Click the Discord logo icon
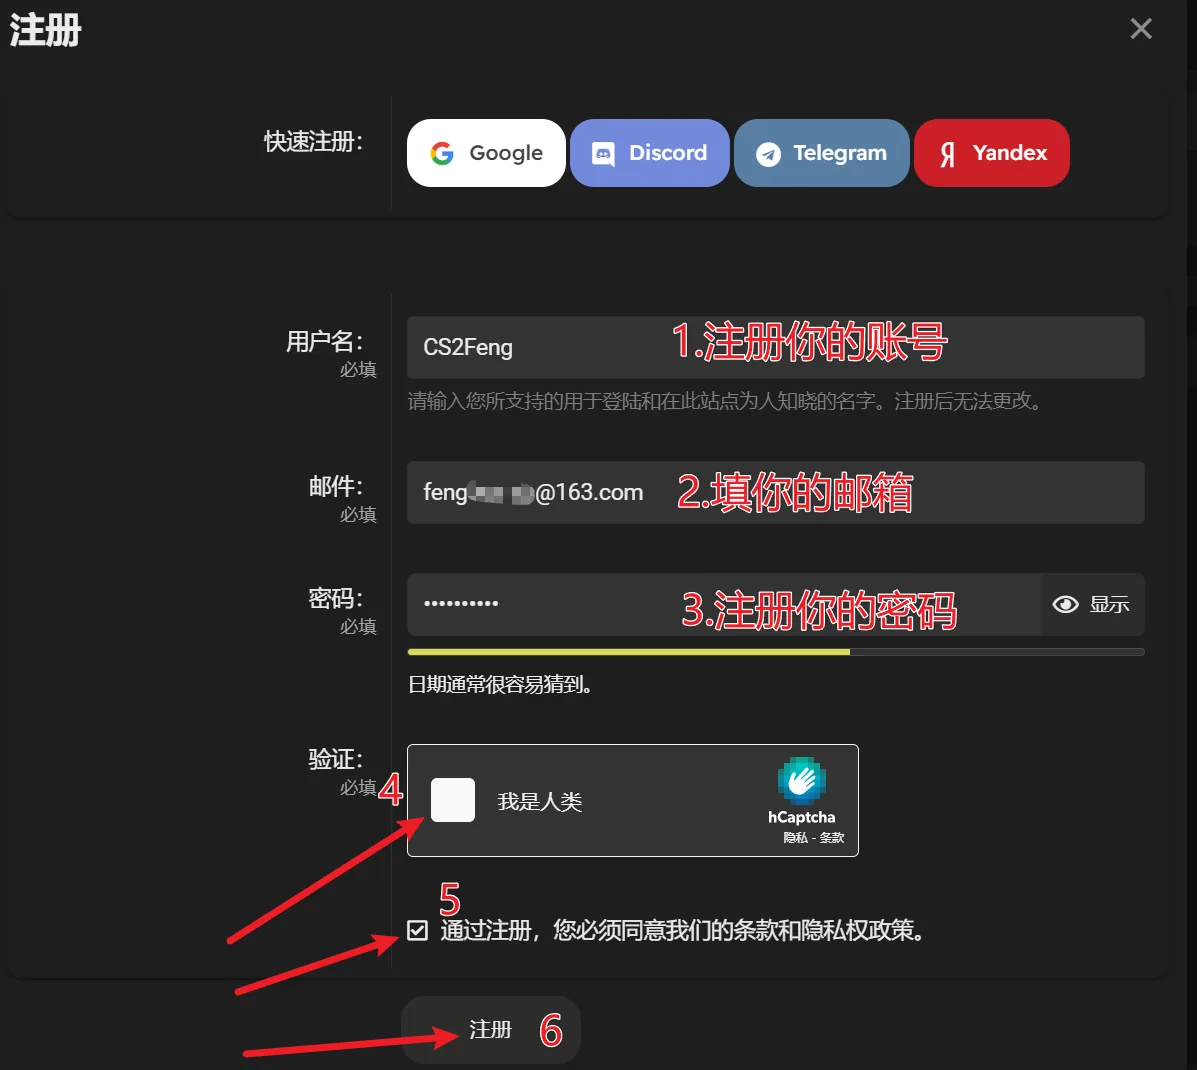The width and height of the screenshot is (1197, 1070). tap(603, 154)
